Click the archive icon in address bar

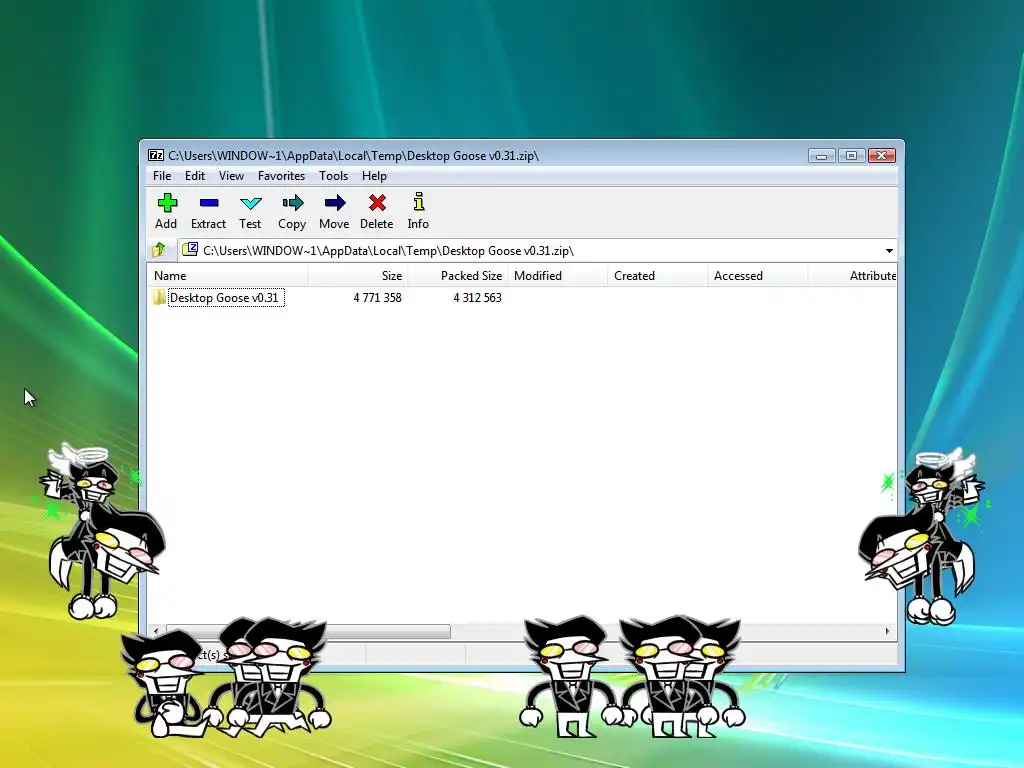190,249
